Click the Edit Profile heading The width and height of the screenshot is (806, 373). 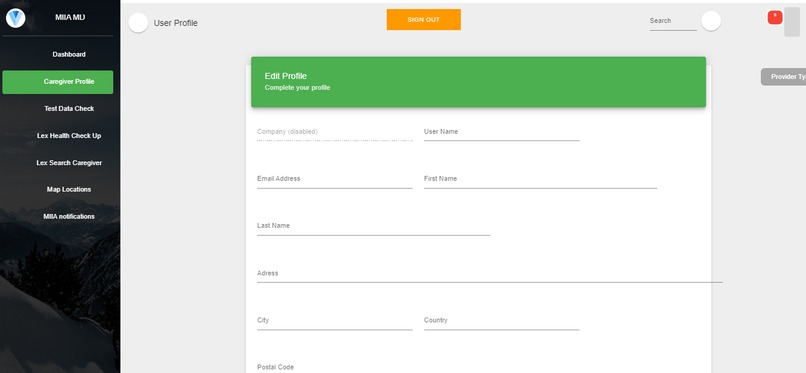tap(286, 76)
